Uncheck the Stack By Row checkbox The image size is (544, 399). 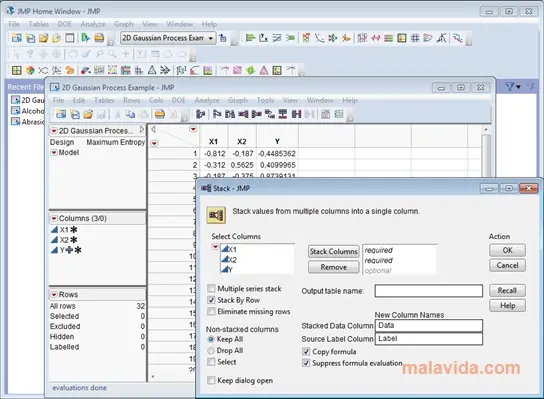[211, 300]
